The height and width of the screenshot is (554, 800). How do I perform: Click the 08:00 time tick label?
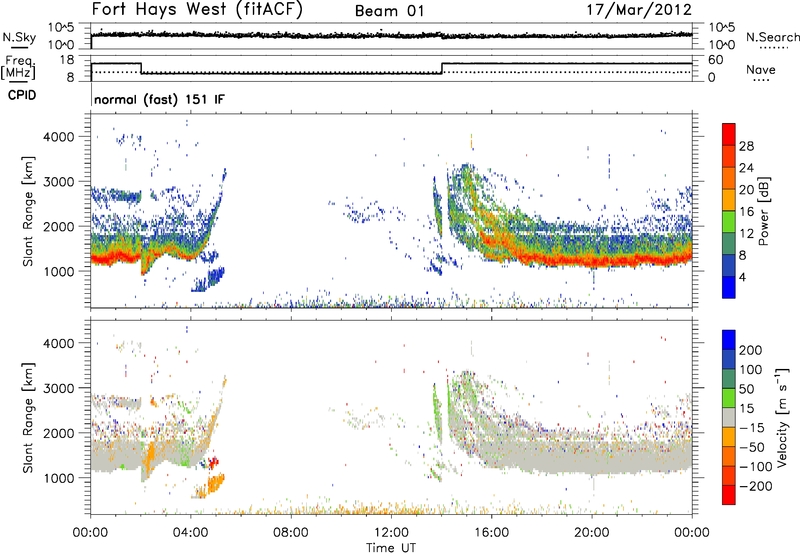[x=291, y=533]
